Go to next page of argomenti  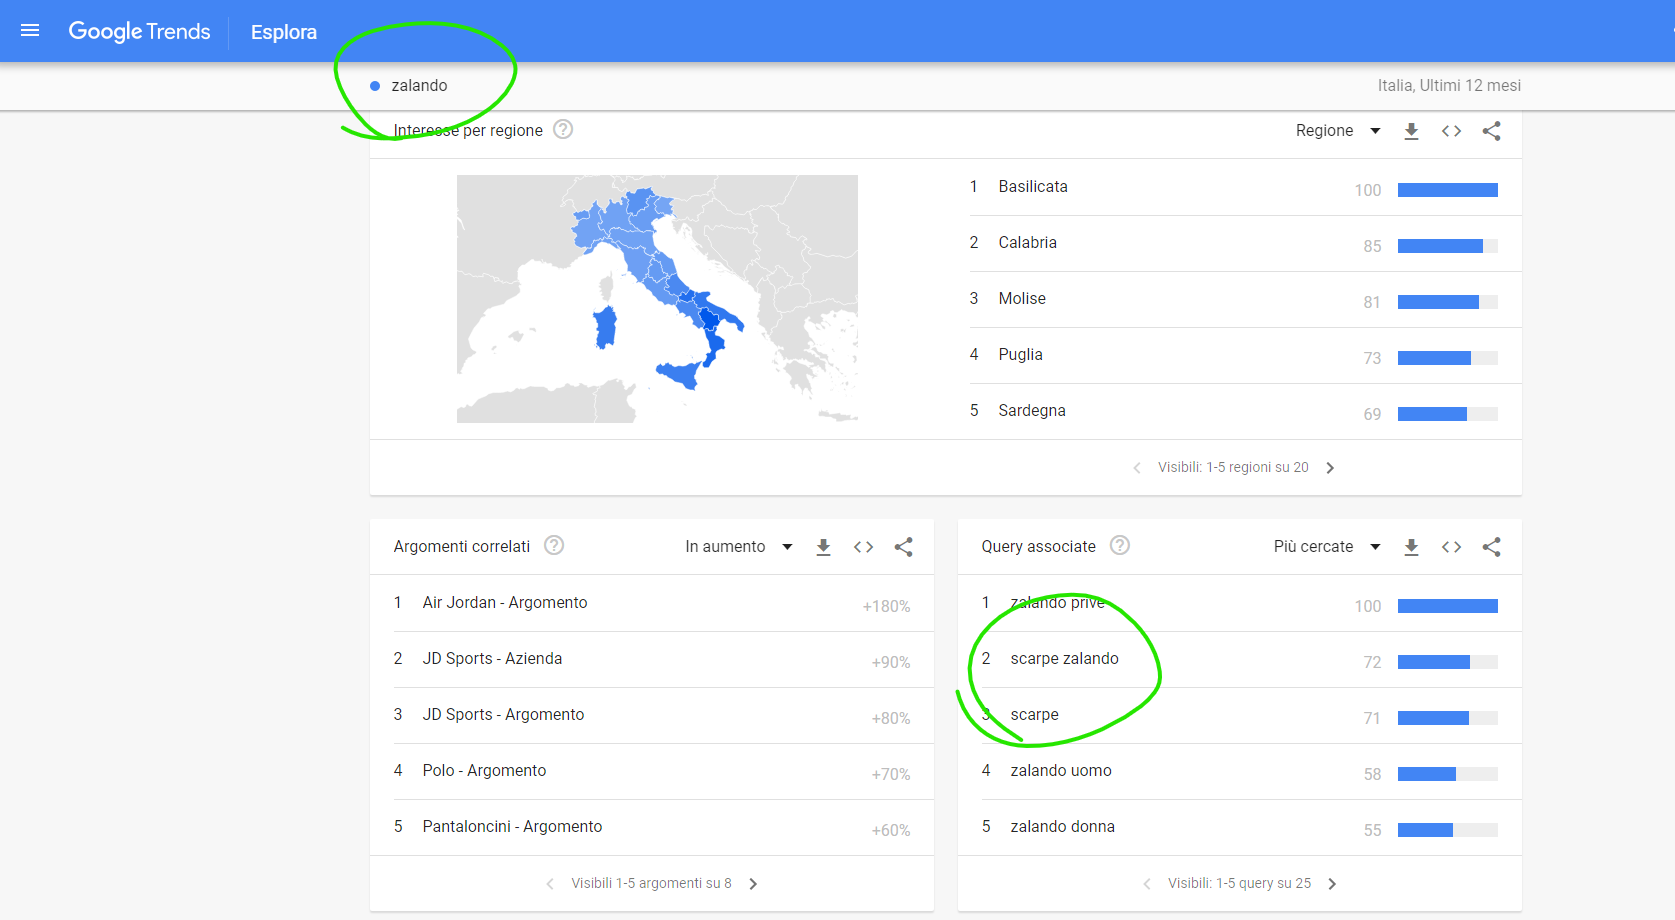tap(753, 884)
